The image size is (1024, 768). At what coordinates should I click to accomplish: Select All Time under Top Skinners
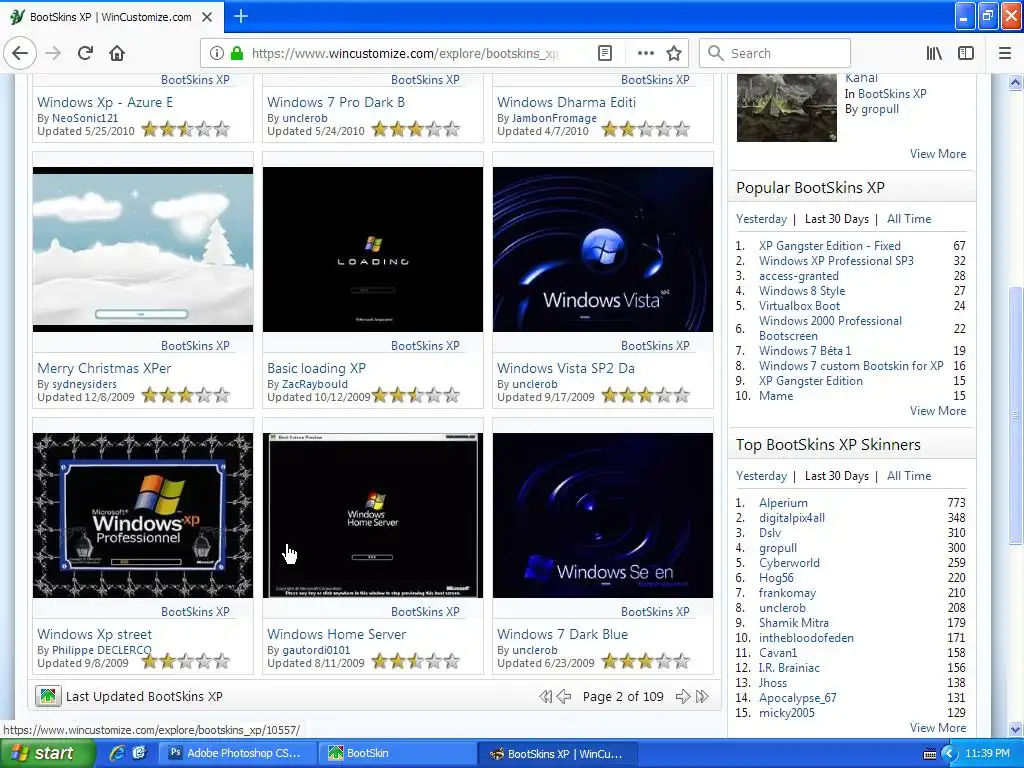[x=909, y=476]
